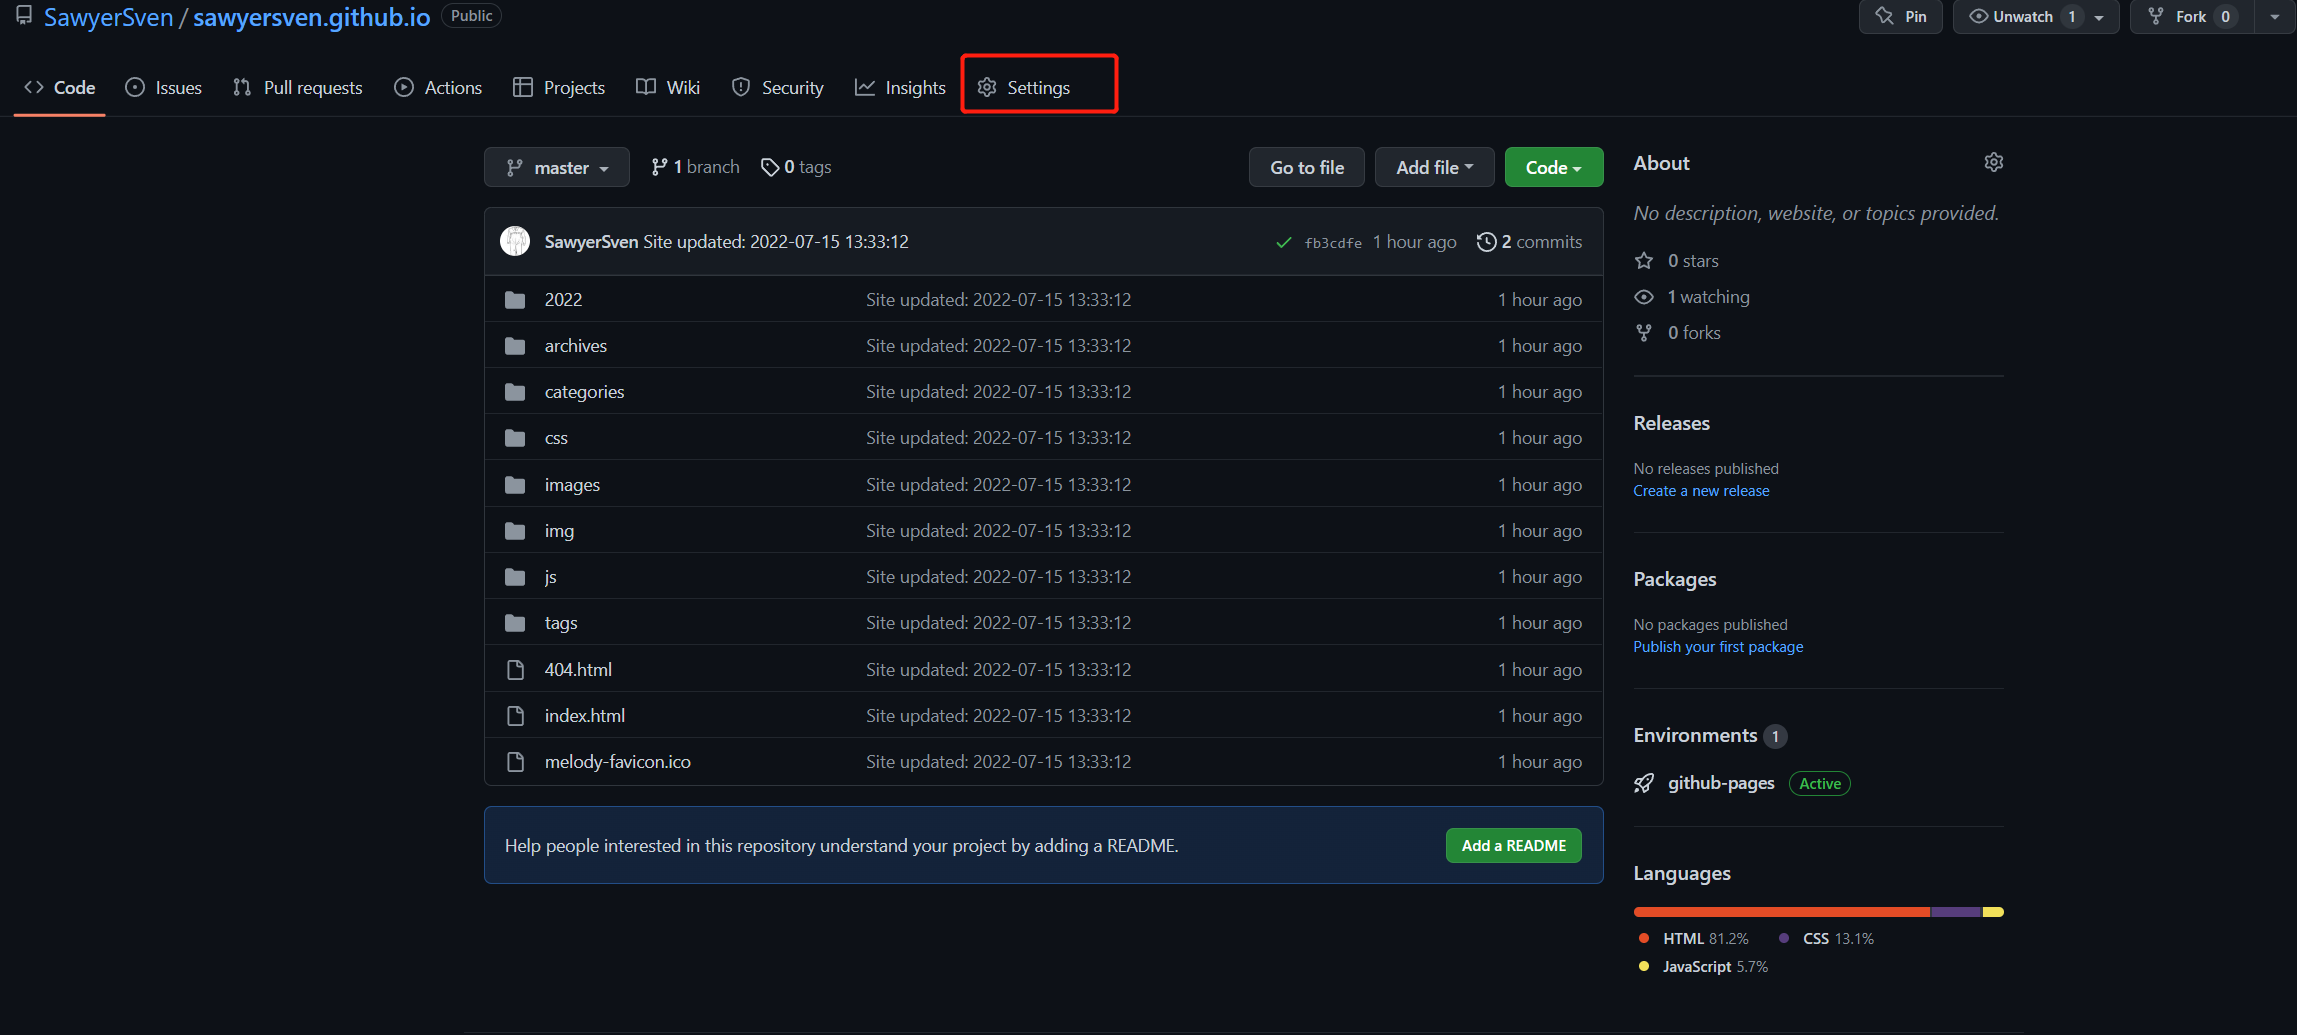Open commit hash fb3cdfe
Screen dimensions: 2297x1035
[1333, 243]
